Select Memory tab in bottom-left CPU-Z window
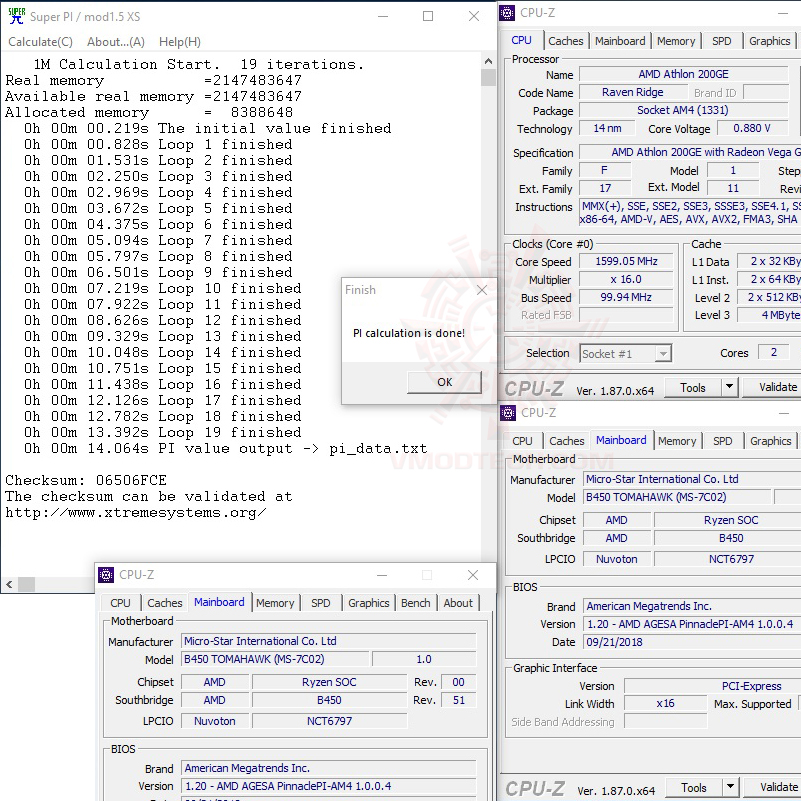 pos(275,603)
